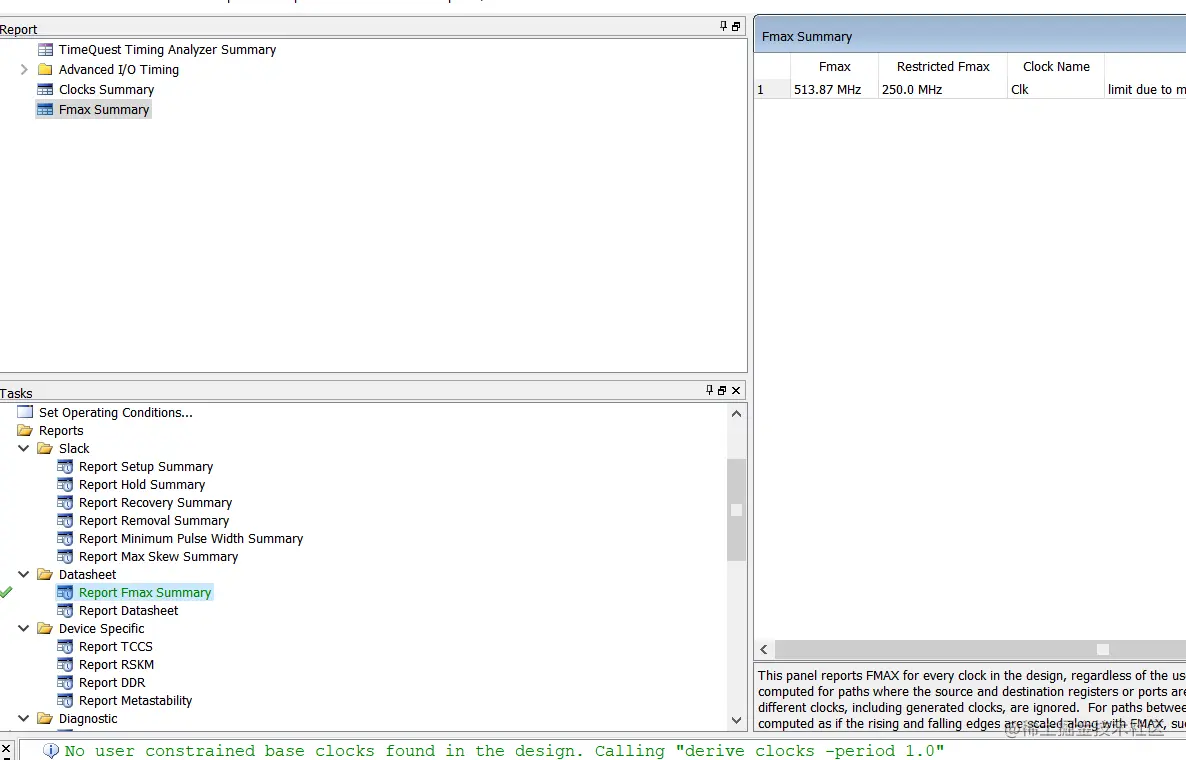
Task: Select the 513.87 MHz Fmax cell
Action: [x=834, y=89]
